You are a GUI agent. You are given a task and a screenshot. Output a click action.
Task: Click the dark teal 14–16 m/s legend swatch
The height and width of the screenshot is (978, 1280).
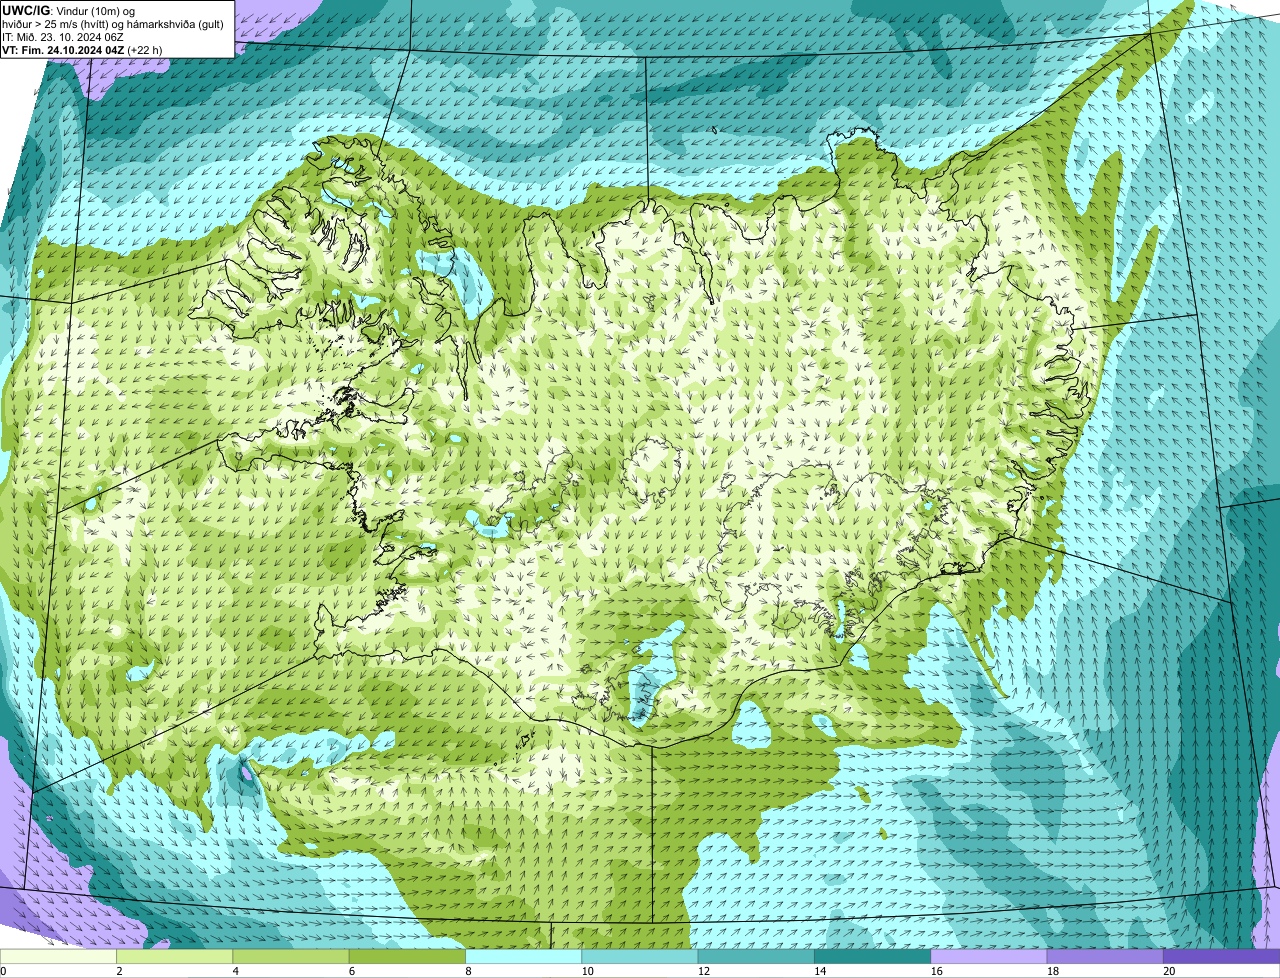click(872, 956)
